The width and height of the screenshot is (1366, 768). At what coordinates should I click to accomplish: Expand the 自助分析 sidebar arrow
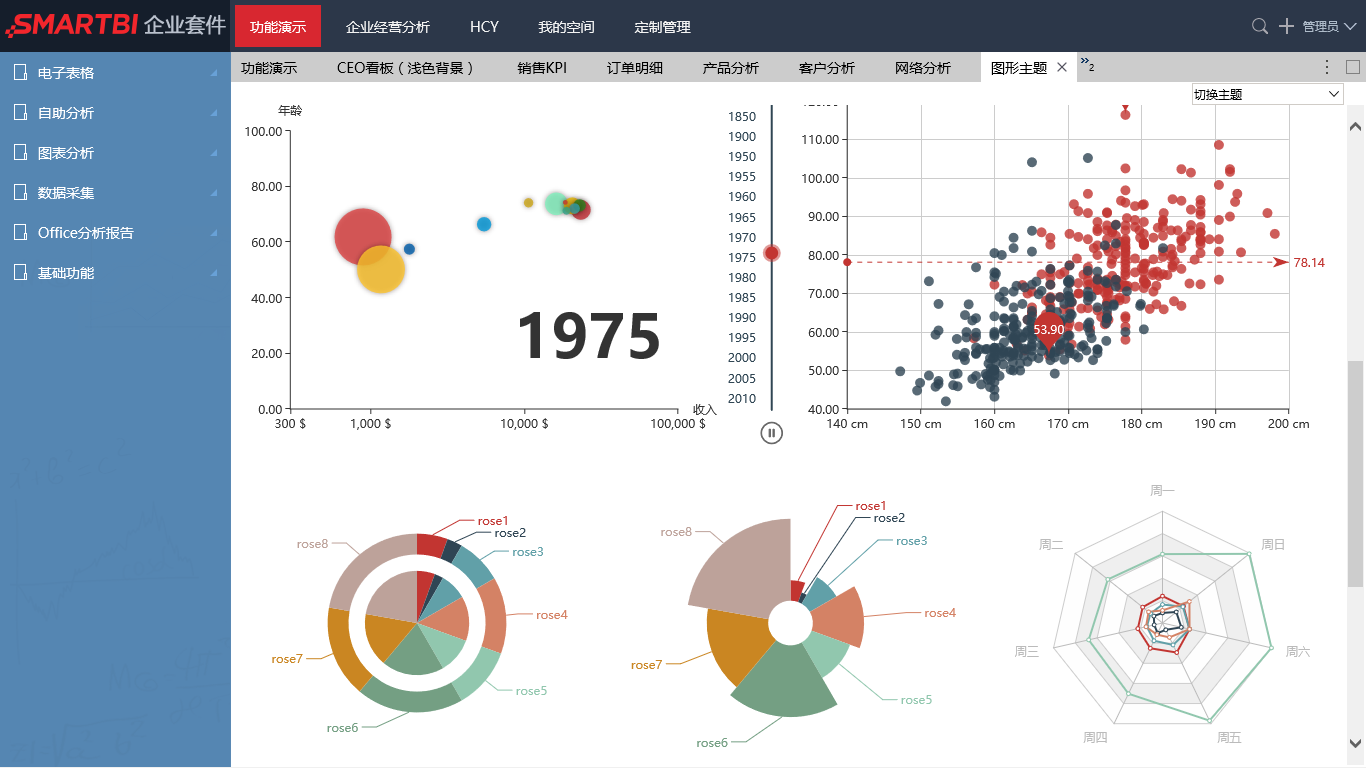point(214,113)
